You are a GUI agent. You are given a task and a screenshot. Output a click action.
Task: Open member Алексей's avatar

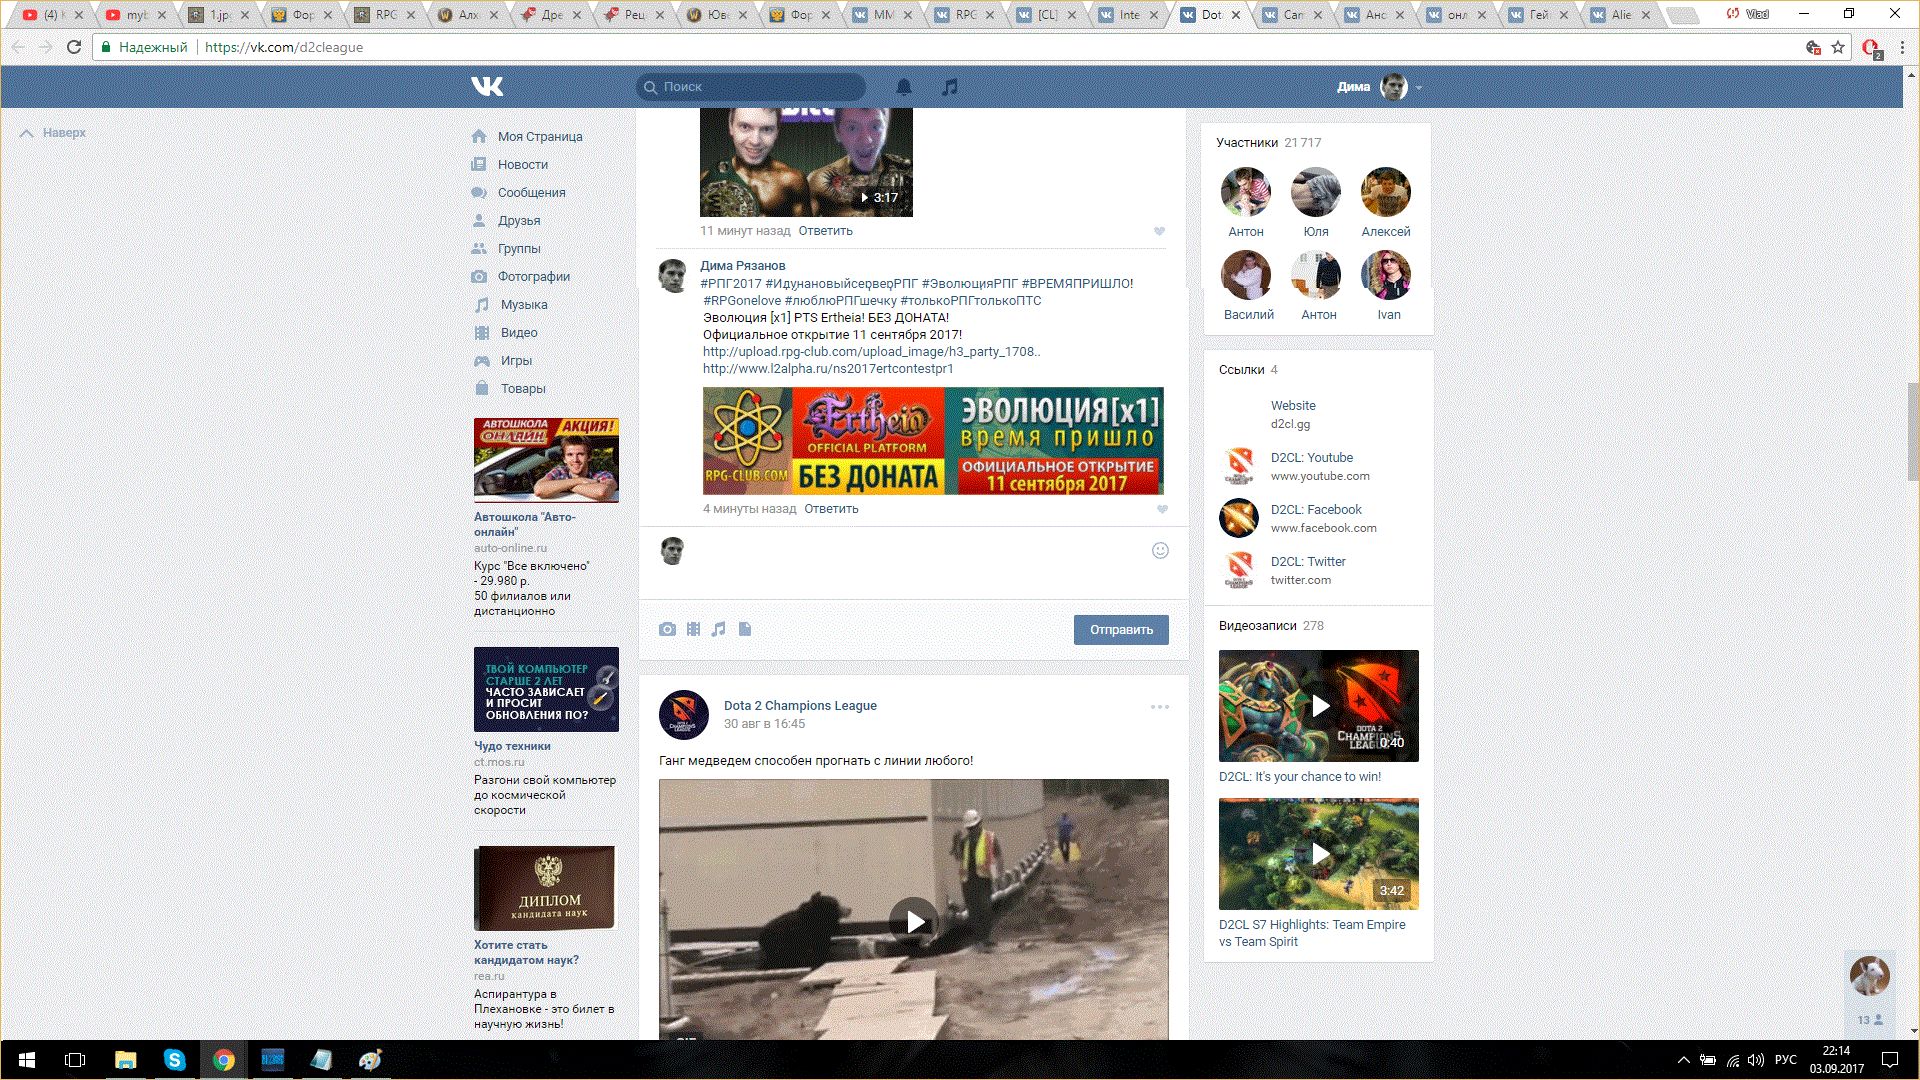[1386, 192]
